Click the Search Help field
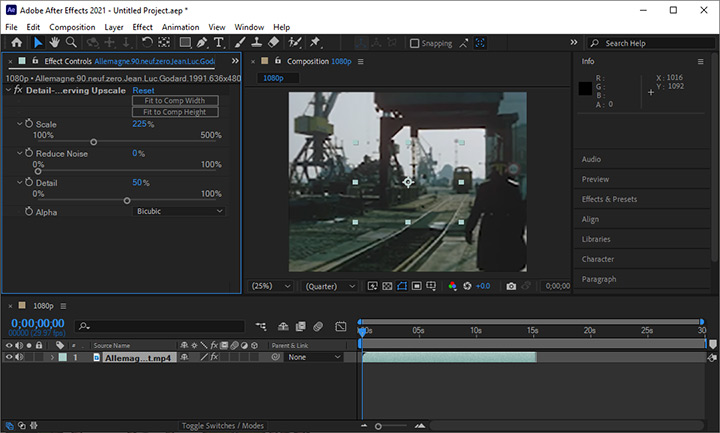The height and width of the screenshot is (433, 720). (651, 43)
